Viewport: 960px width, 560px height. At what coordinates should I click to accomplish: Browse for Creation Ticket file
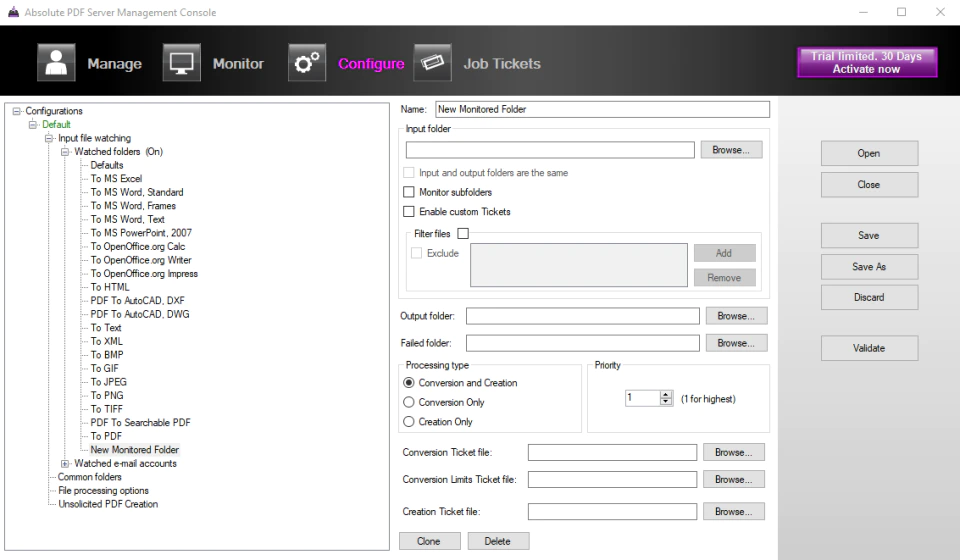733,512
